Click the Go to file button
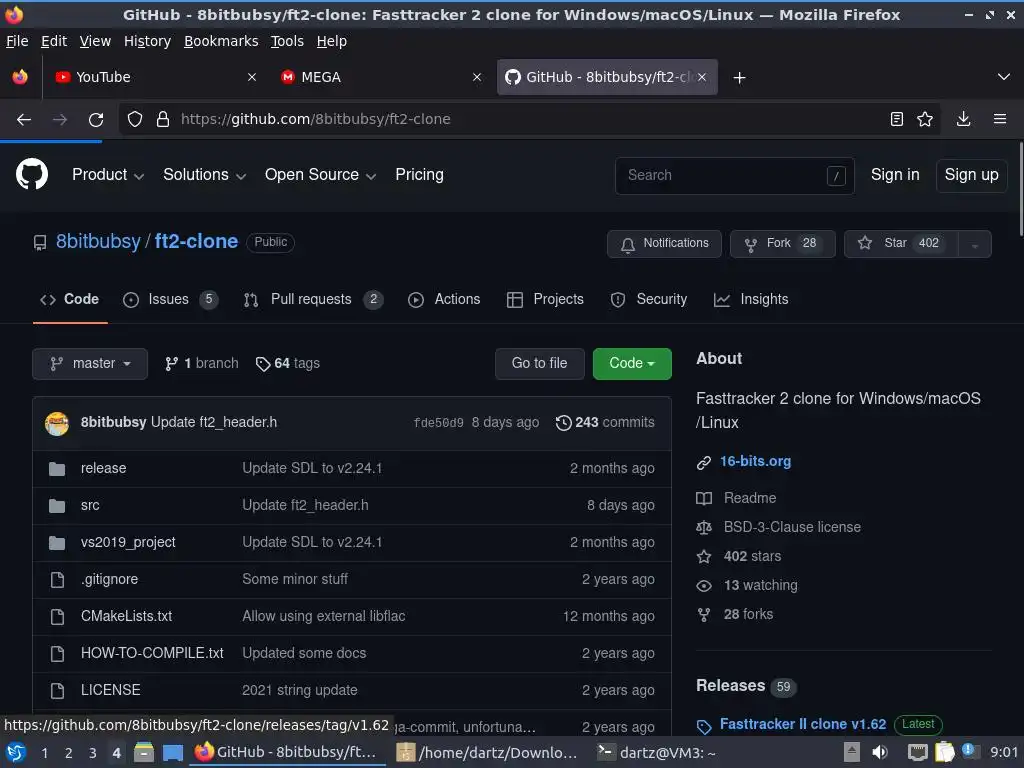1024x768 pixels. [x=539, y=364]
